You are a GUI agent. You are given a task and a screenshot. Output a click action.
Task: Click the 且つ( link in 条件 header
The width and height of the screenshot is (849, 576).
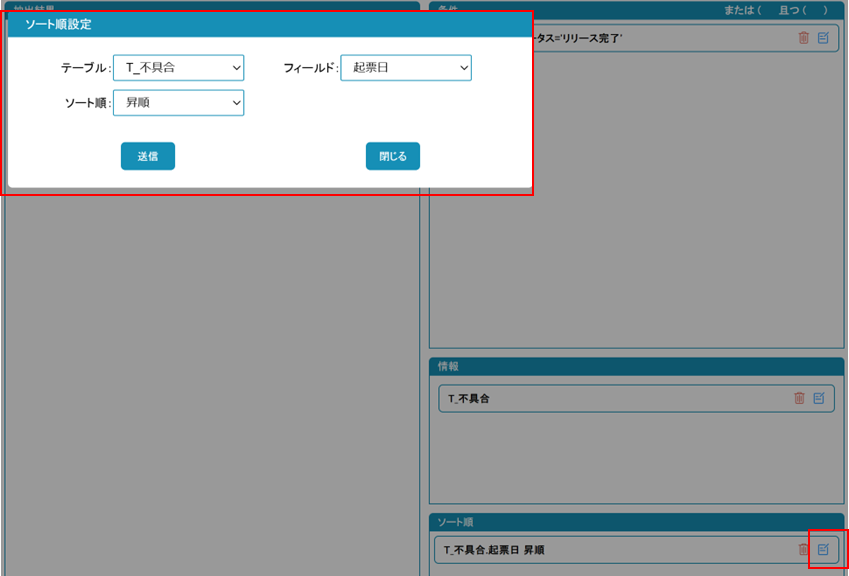click(x=791, y=10)
